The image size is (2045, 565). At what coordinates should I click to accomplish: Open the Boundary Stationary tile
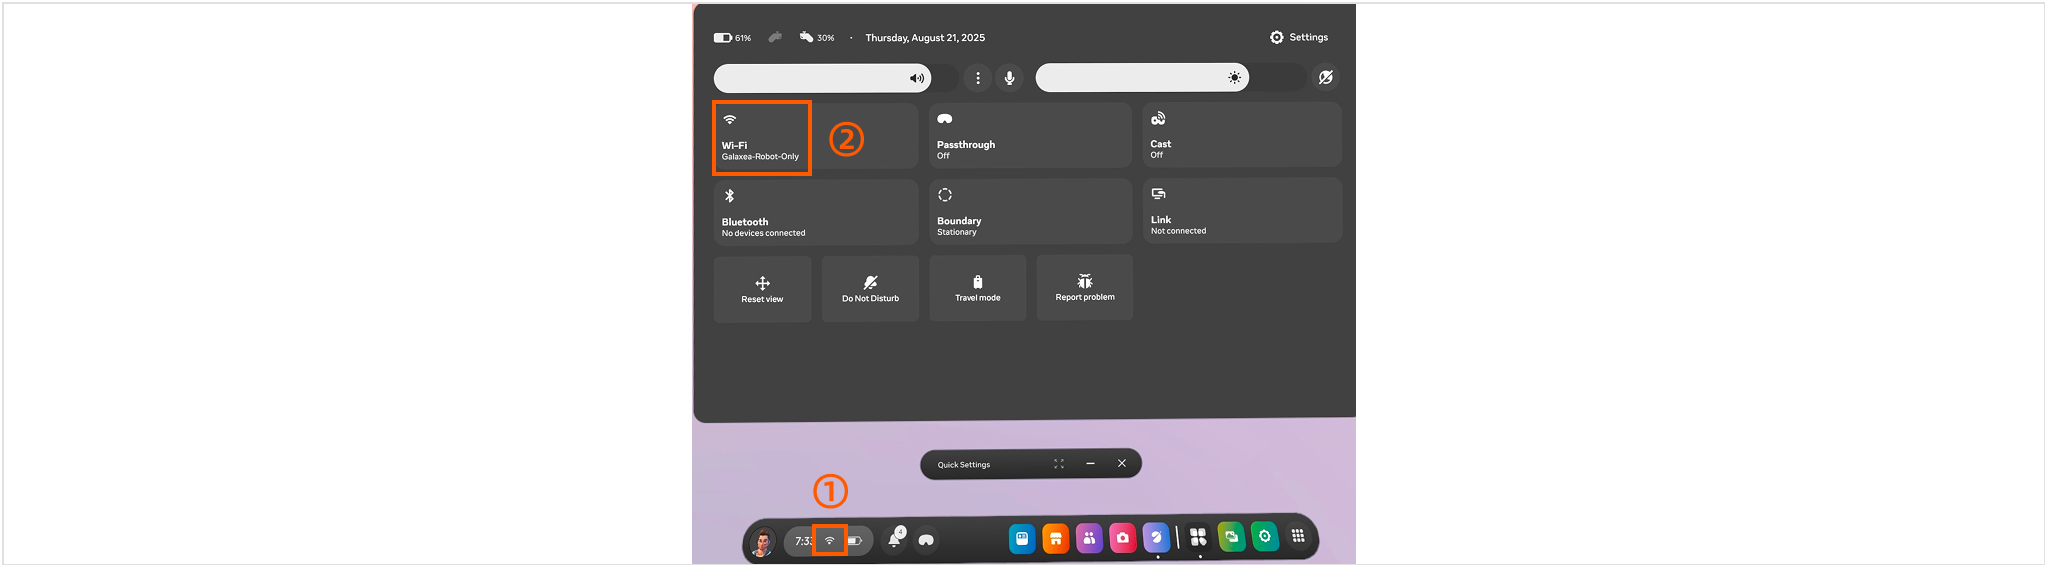[1029, 211]
